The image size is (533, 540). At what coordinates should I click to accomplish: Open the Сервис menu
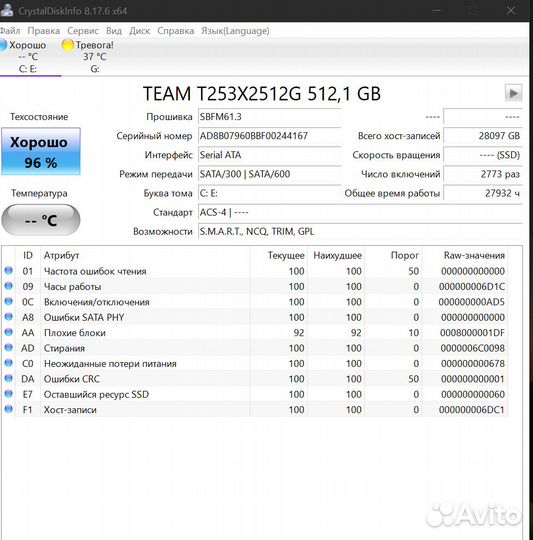tap(83, 31)
